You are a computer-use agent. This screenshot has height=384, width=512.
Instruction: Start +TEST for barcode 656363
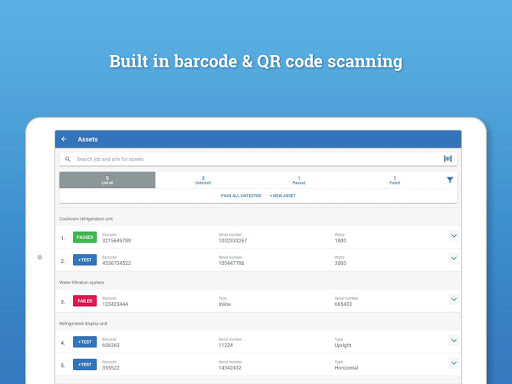click(x=85, y=342)
